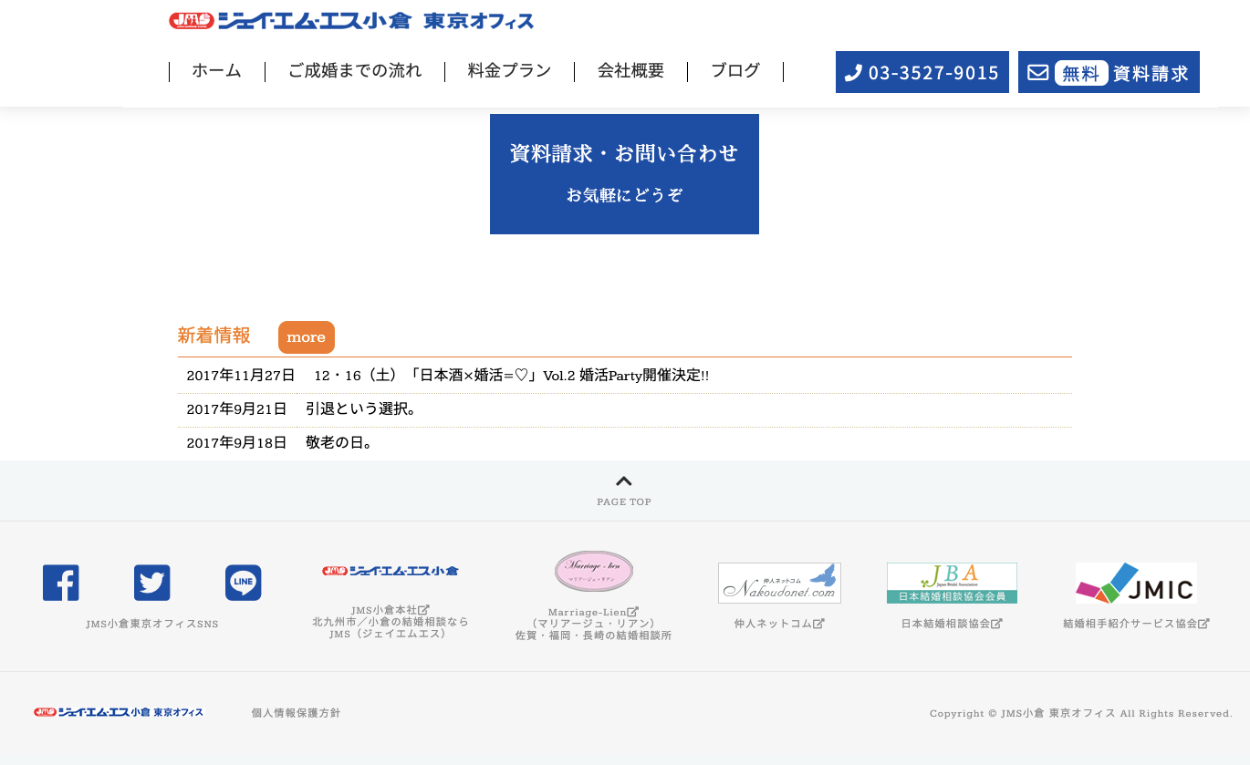The image size is (1250, 765).
Task: Click the JMS Kokura Tokyo Office header logo
Action: (x=351, y=21)
